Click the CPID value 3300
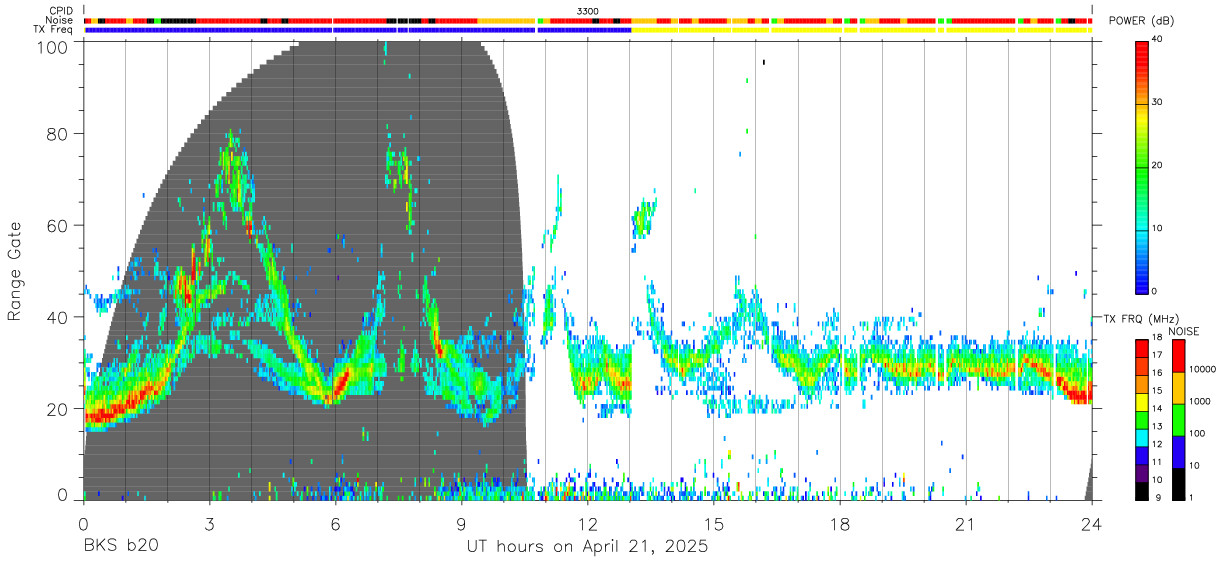This screenshot has width=1228, height=567. point(588,11)
